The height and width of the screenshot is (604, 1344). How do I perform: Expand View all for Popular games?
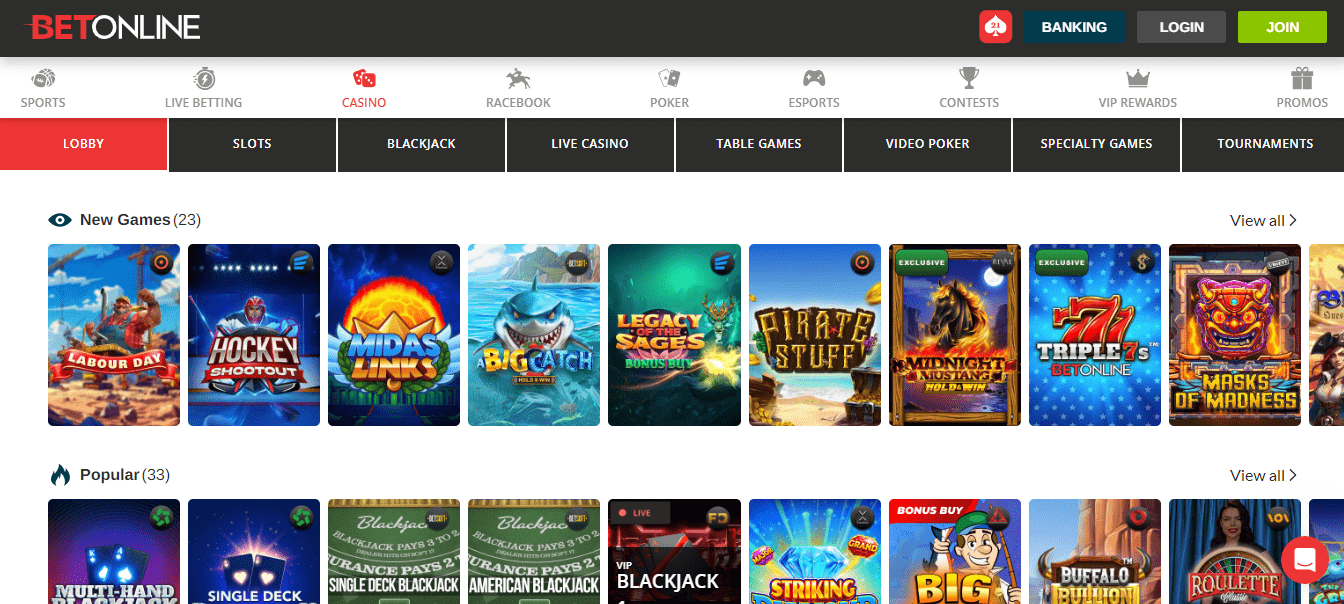click(x=1263, y=475)
